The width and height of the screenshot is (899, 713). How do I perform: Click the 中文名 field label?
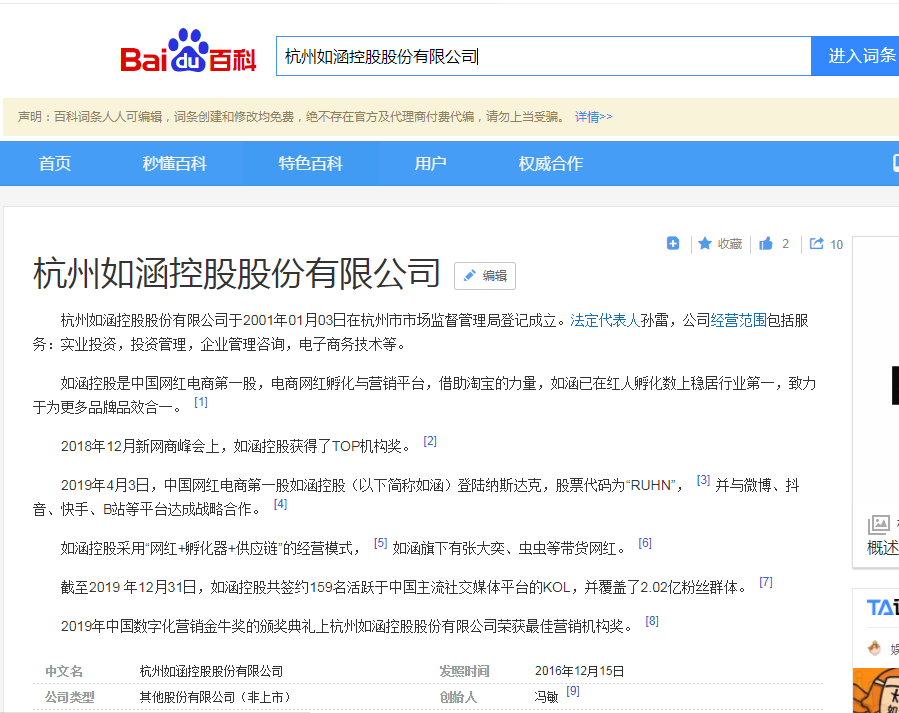[x=64, y=671]
